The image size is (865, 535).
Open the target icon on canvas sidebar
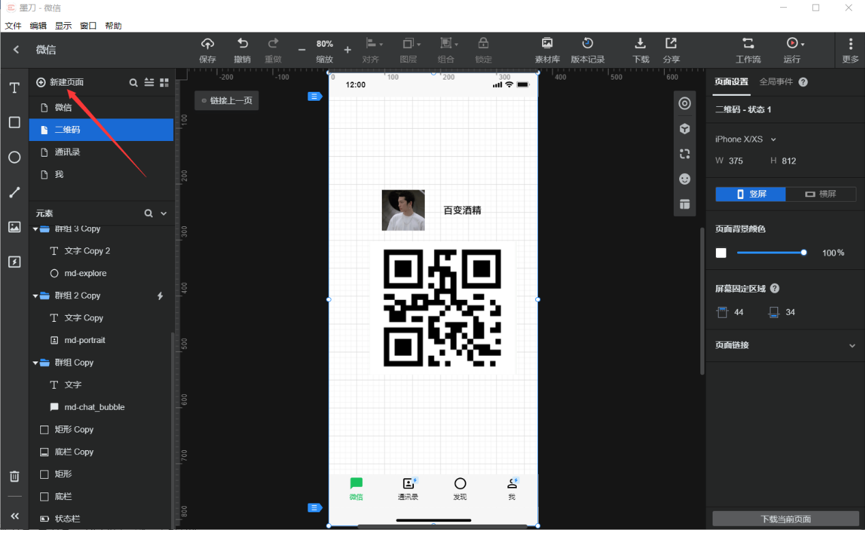[685, 103]
